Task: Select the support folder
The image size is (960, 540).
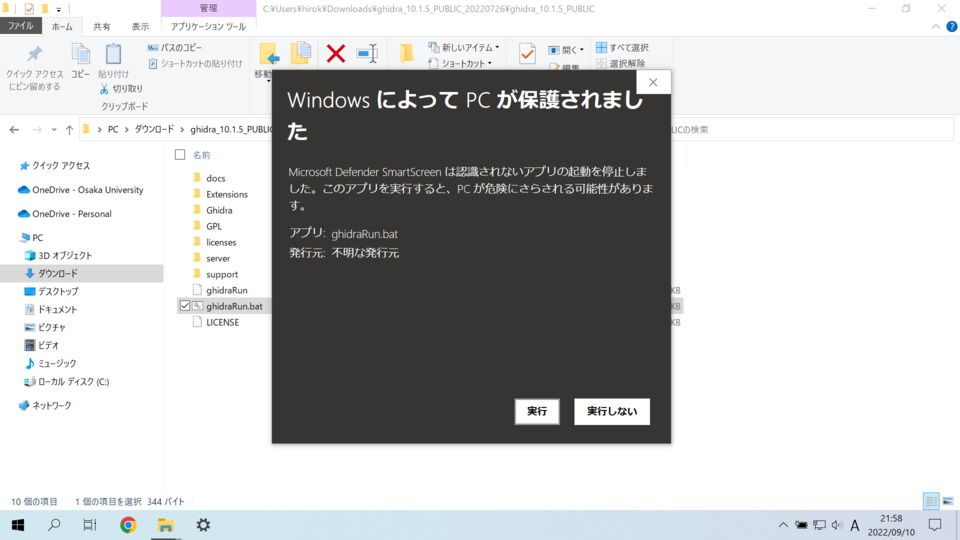Action: point(222,274)
